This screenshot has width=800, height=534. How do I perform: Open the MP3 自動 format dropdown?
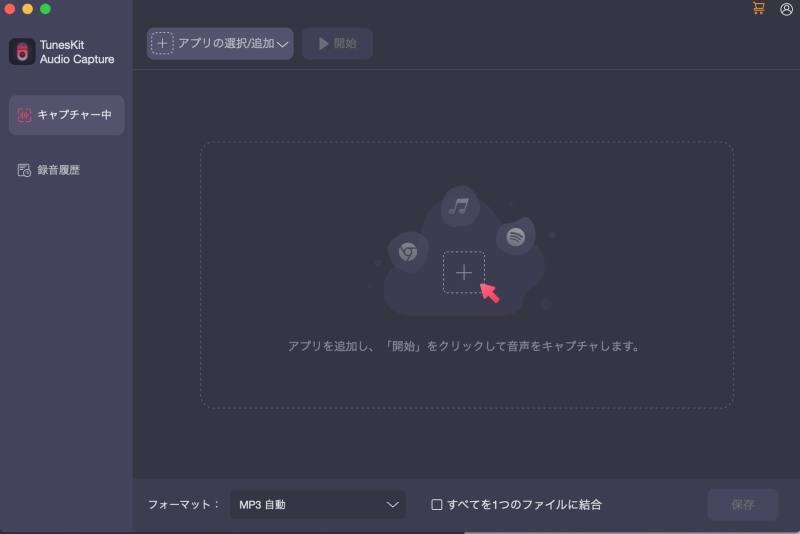click(x=318, y=504)
